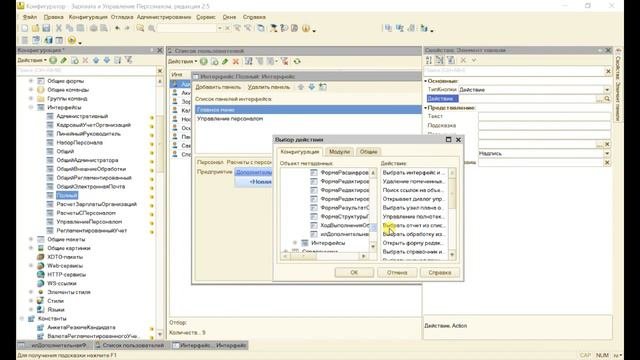
Task: Open the Действия dropdown in user list window
Action: (183, 62)
